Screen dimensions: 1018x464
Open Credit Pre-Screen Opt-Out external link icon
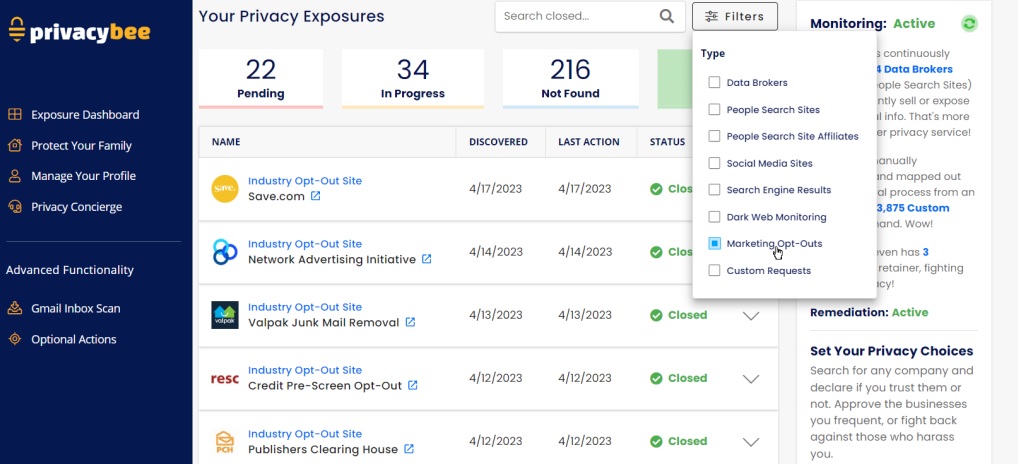point(413,385)
